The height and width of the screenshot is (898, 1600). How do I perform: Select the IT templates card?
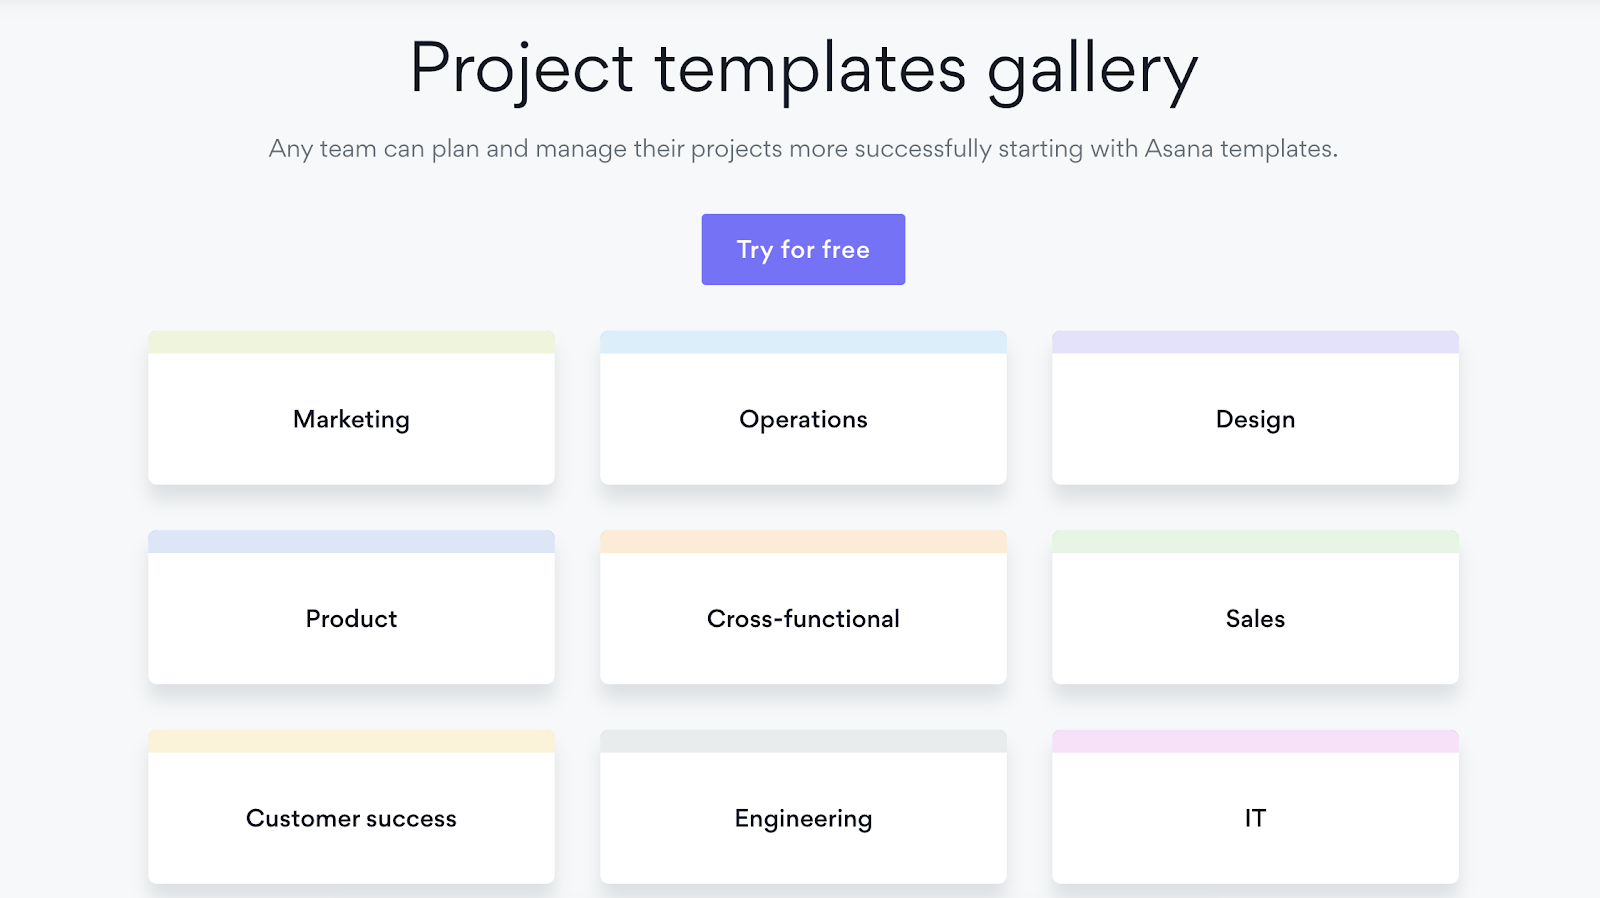coord(1255,807)
